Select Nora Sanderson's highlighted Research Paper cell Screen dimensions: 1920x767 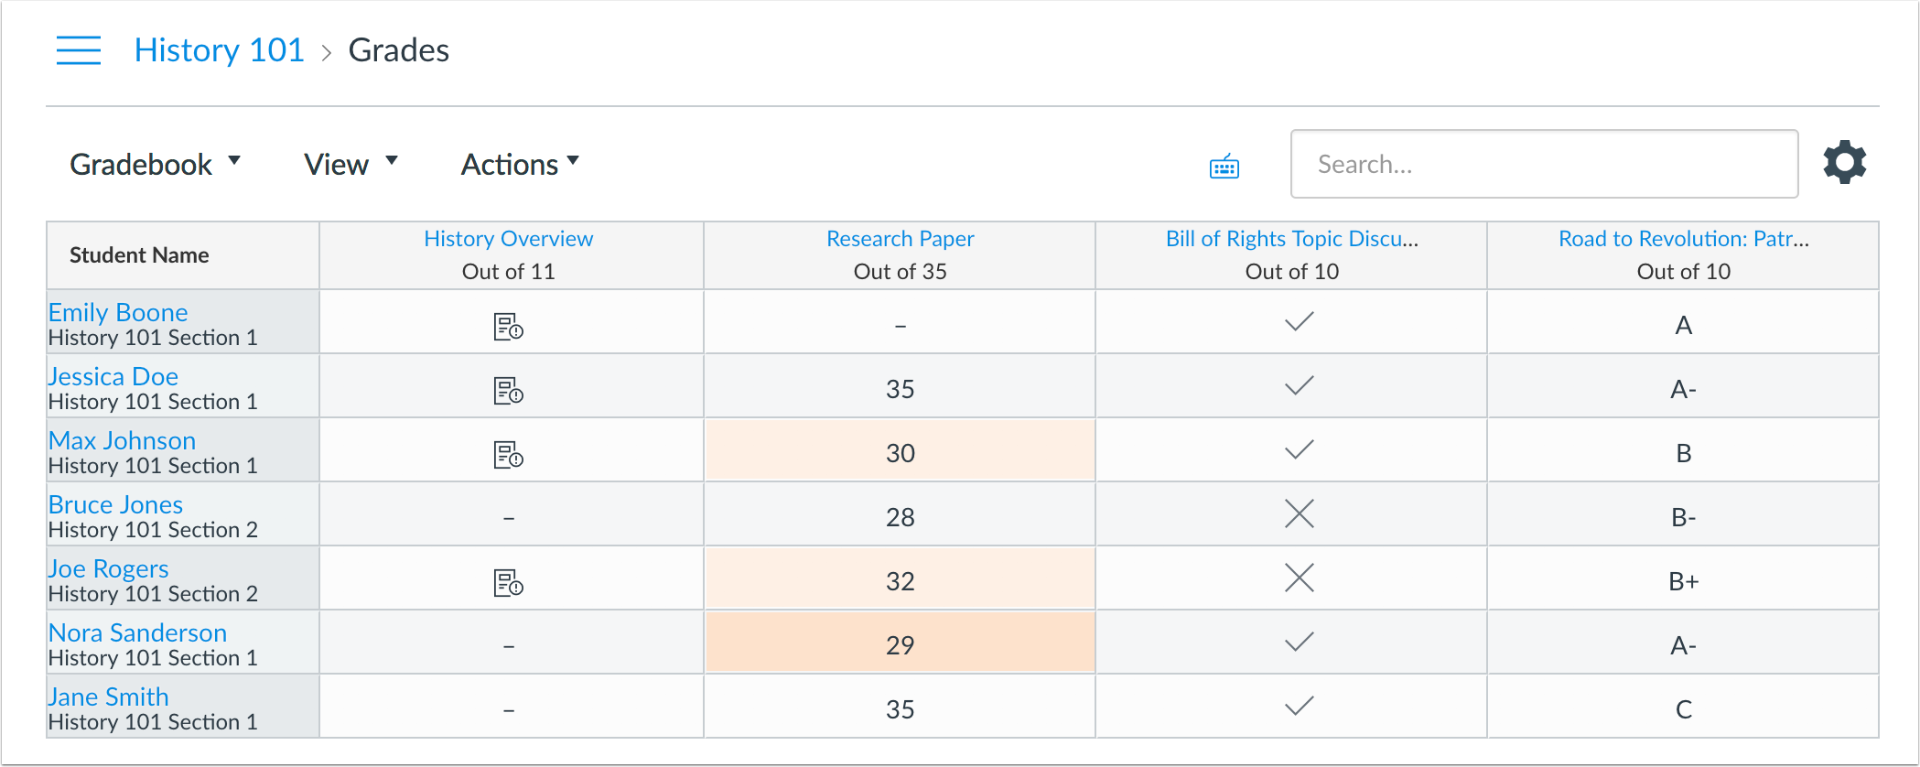click(x=900, y=645)
